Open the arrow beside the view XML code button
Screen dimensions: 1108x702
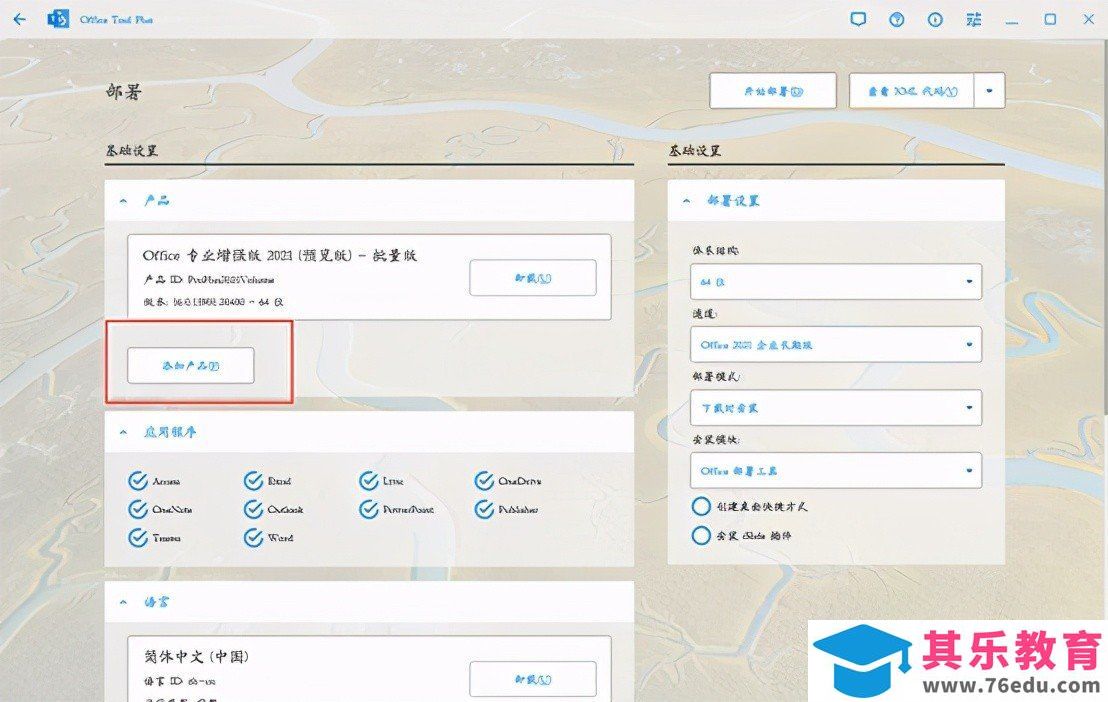coord(989,90)
